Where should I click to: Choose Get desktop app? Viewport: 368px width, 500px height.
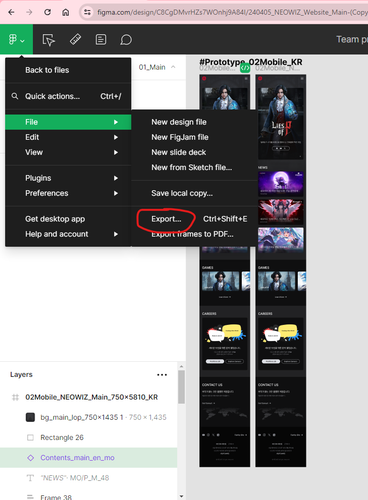point(68,219)
